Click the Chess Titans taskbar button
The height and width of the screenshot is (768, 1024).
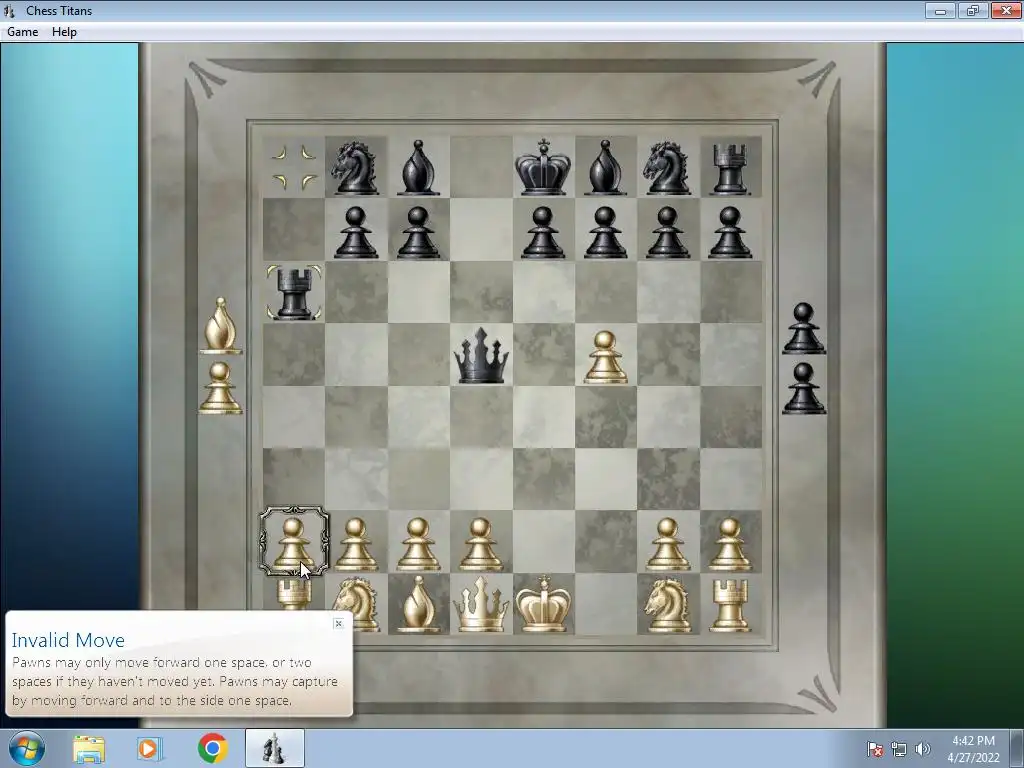point(275,748)
